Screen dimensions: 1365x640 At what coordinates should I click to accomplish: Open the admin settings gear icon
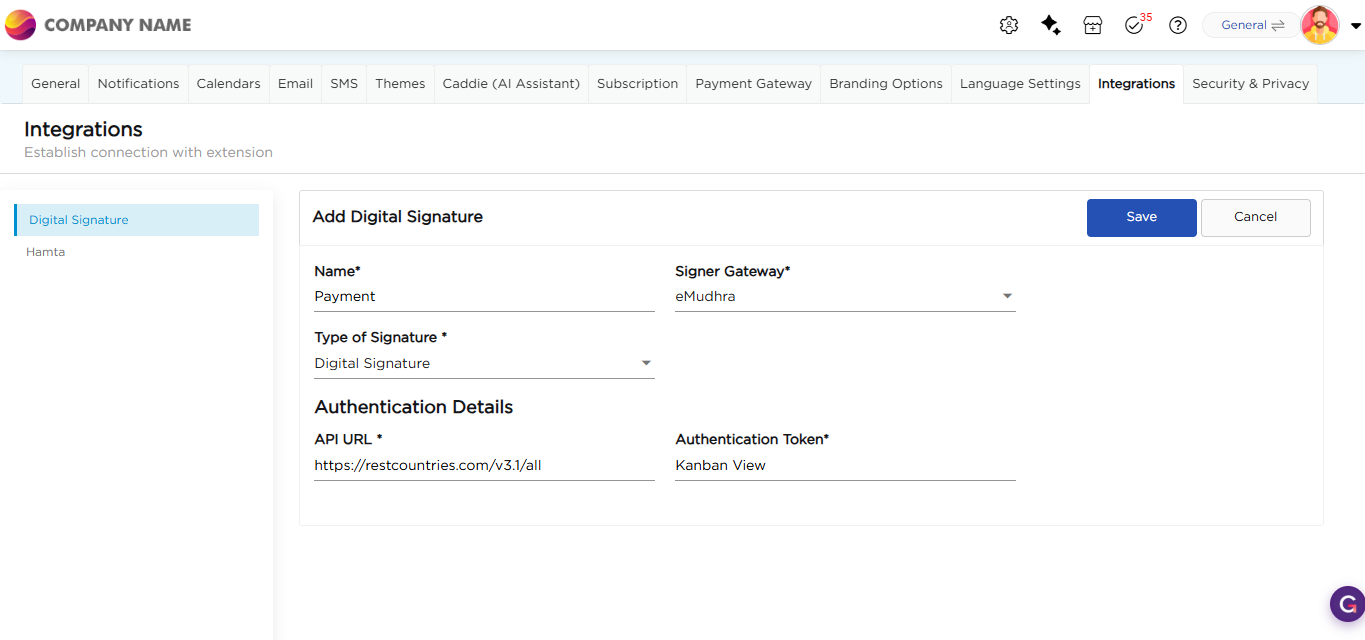[x=1009, y=26]
